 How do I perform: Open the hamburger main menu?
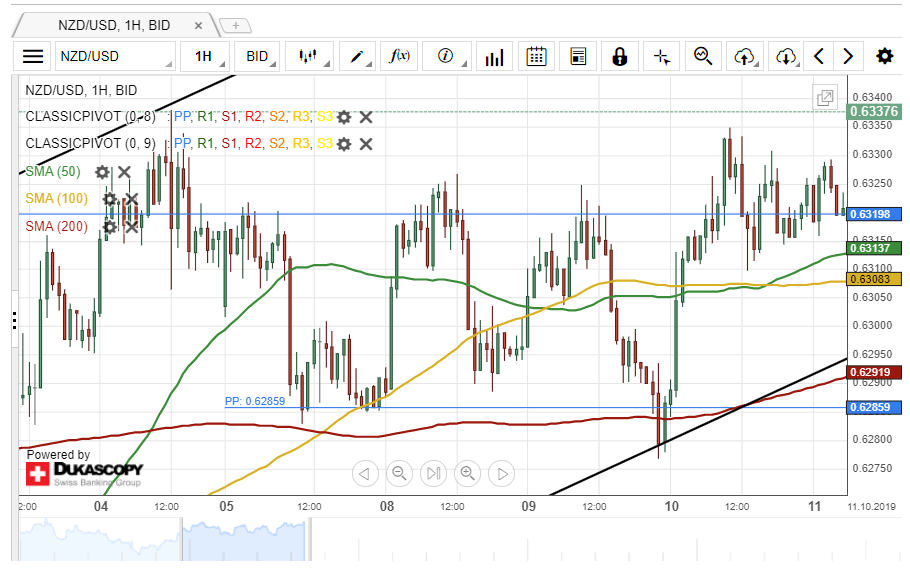click(x=33, y=56)
